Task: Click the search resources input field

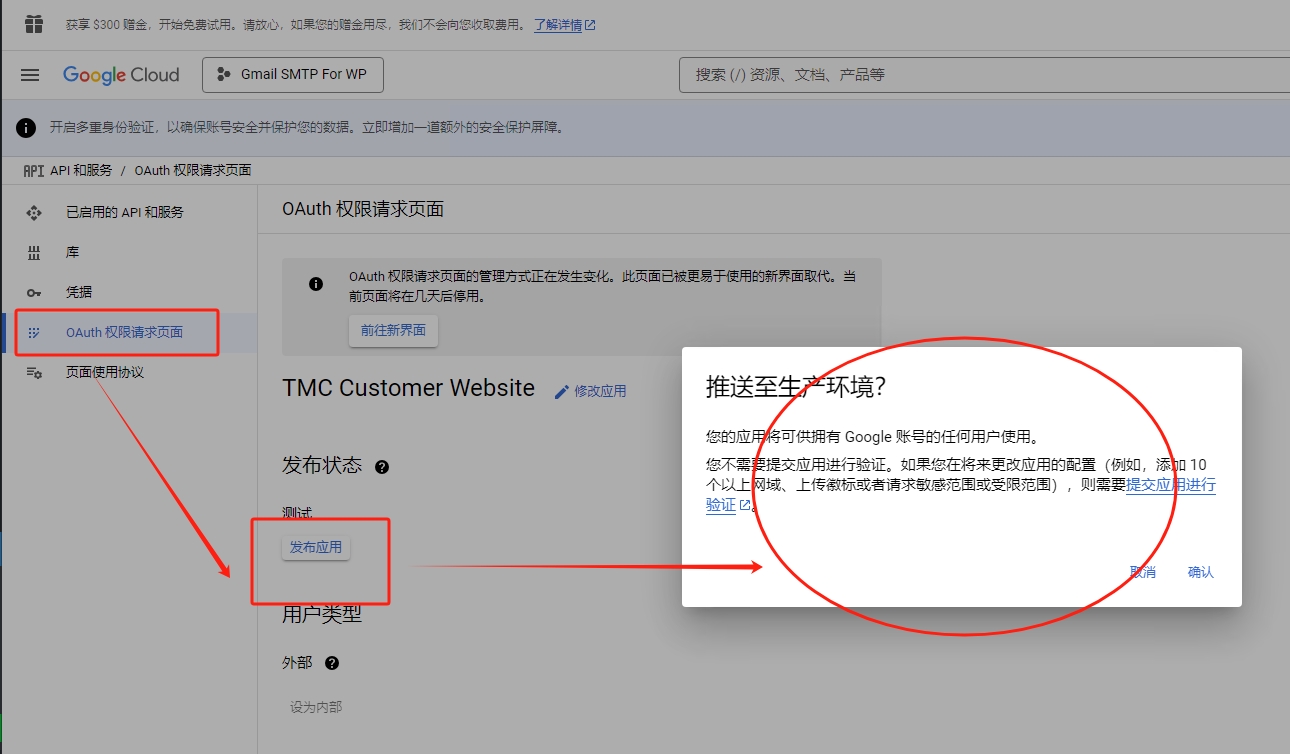Action: pyautogui.click(x=984, y=75)
